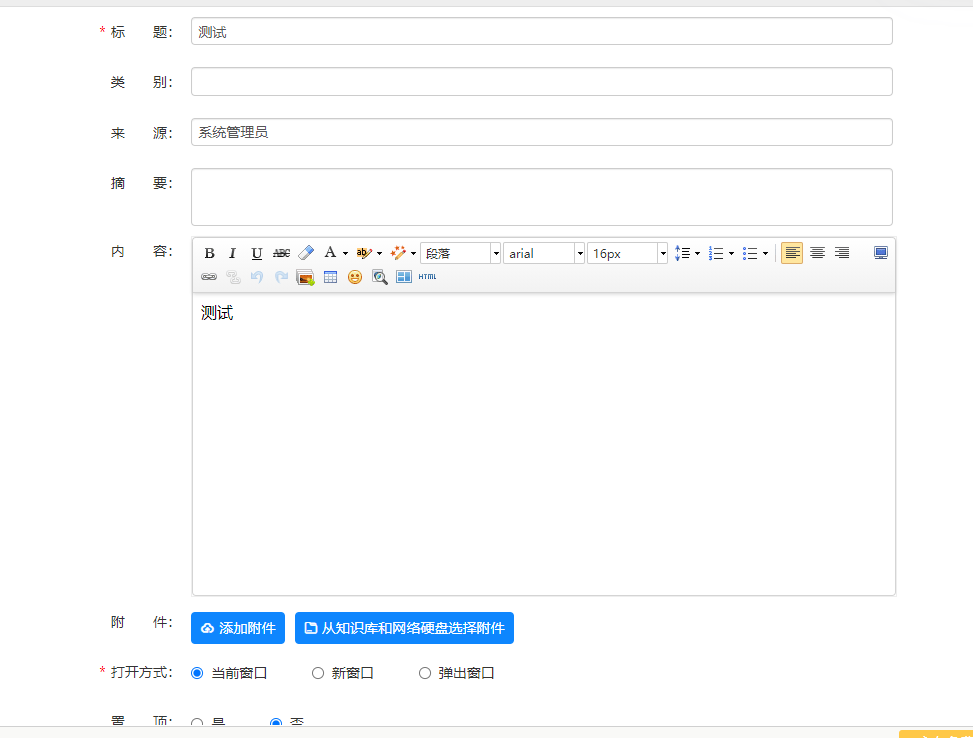Clear formatting with the eraser icon

pyautogui.click(x=306, y=253)
